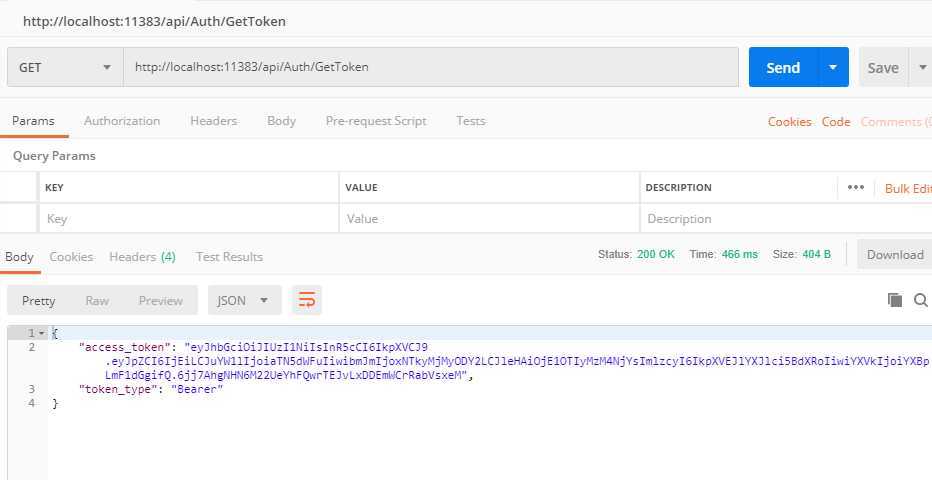Focus the request URL input field

(431, 67)
